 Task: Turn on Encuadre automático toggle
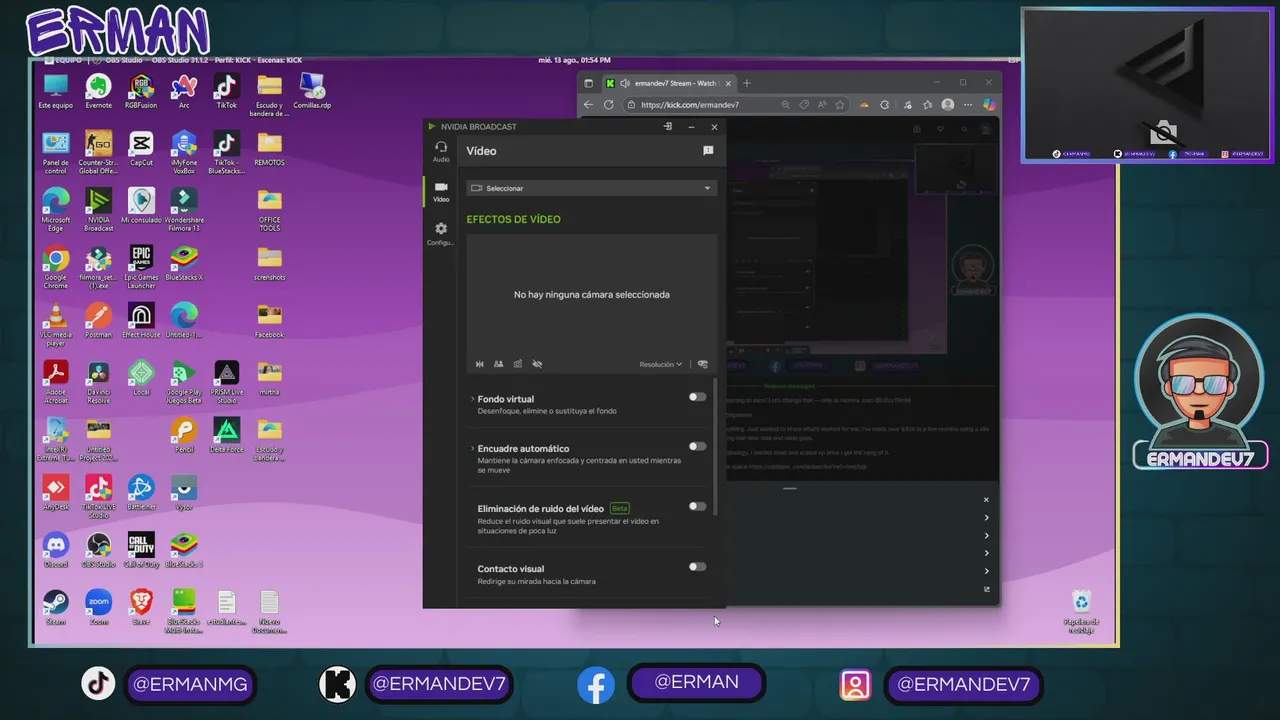[x=697, y=447]
